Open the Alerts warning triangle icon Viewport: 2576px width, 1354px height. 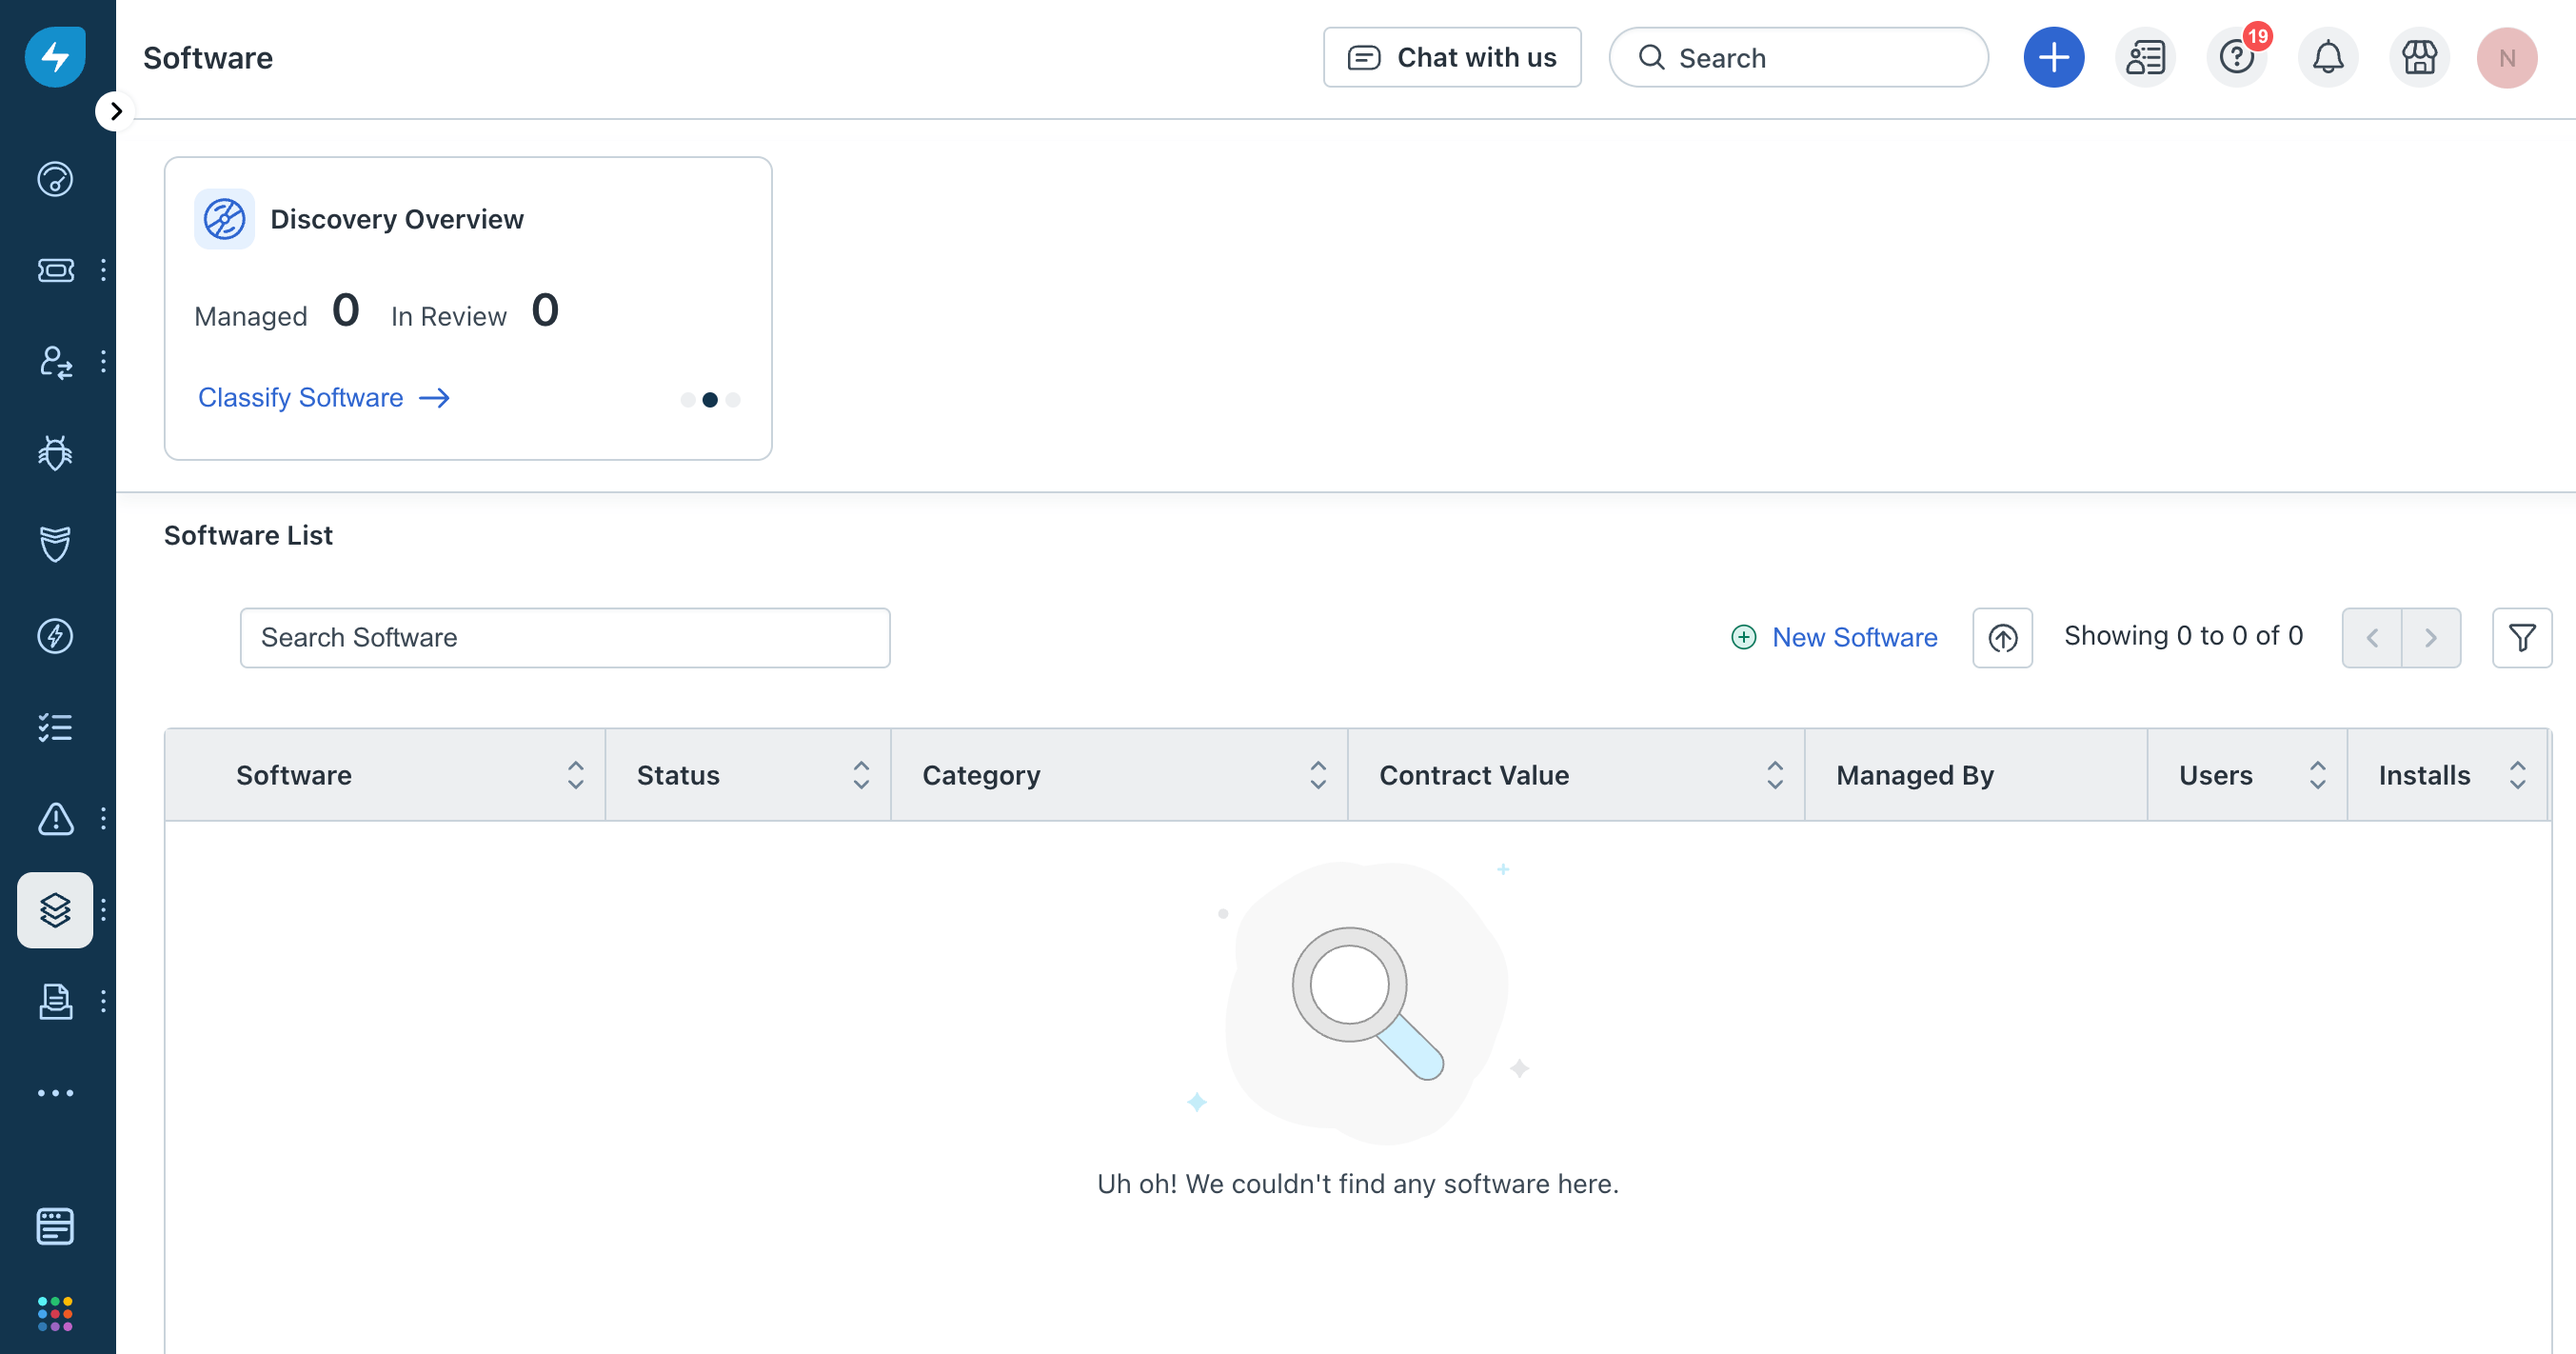pos(55,819)
